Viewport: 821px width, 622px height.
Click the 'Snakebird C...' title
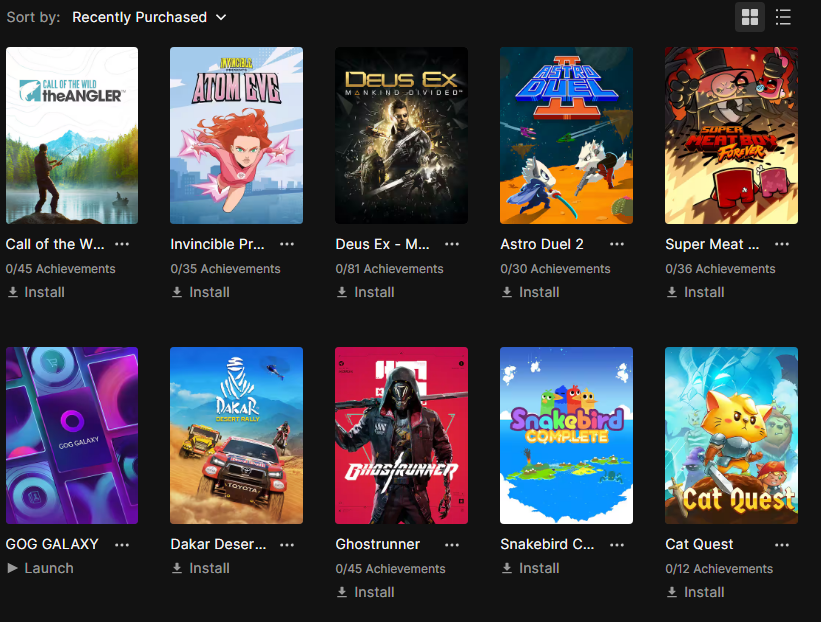[547, 544]
